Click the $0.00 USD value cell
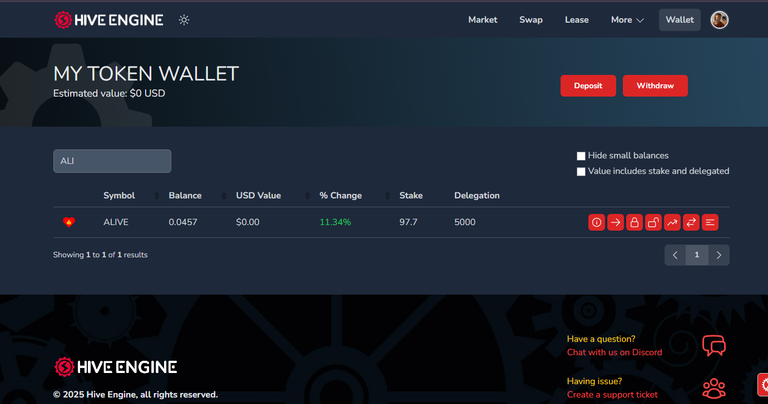The image size is (768, 404). coord(247,222)
